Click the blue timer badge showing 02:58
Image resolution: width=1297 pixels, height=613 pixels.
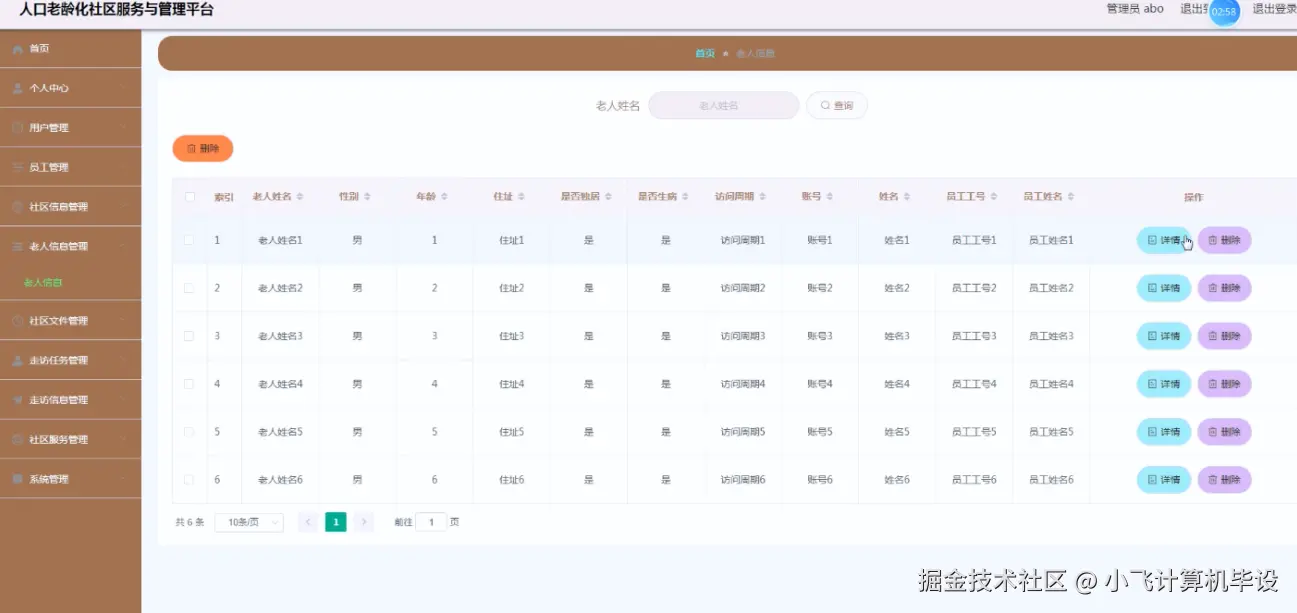coord(1224,12)
